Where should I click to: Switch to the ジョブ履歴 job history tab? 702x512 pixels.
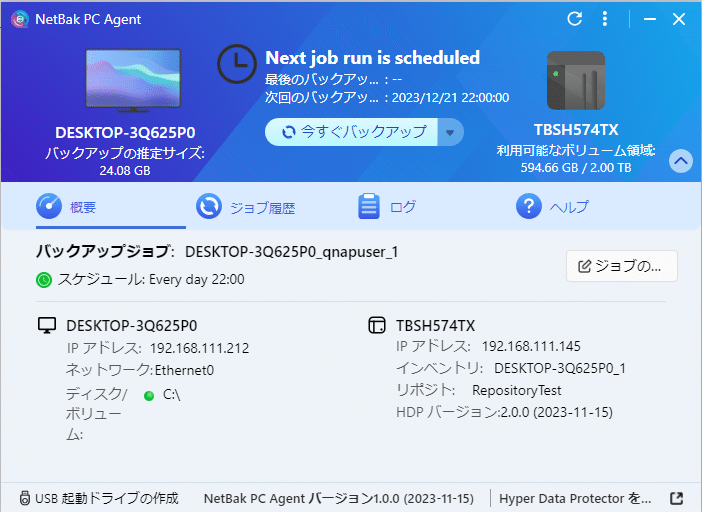click(245, 207)
